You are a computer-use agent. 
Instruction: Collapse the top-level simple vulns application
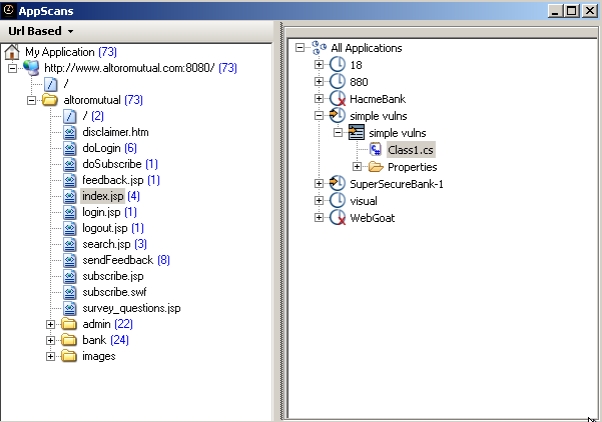pos(319,116)
